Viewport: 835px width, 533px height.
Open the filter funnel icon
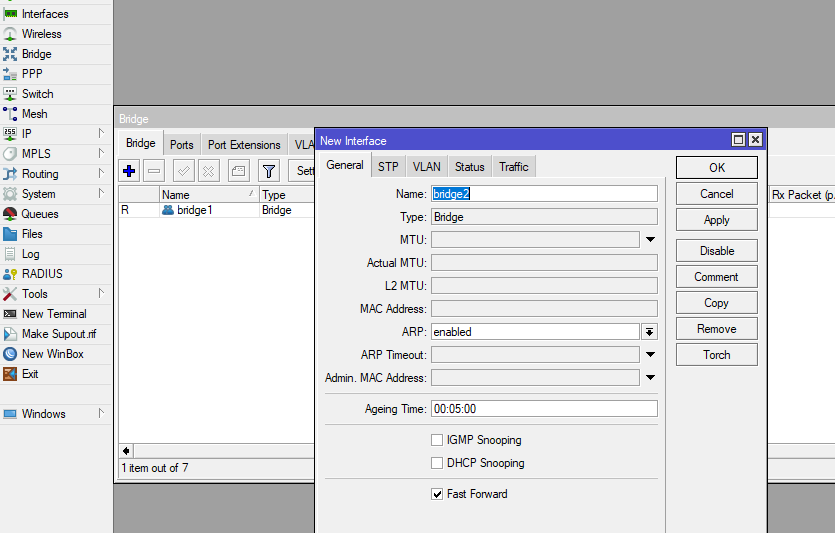coord(269,171)
